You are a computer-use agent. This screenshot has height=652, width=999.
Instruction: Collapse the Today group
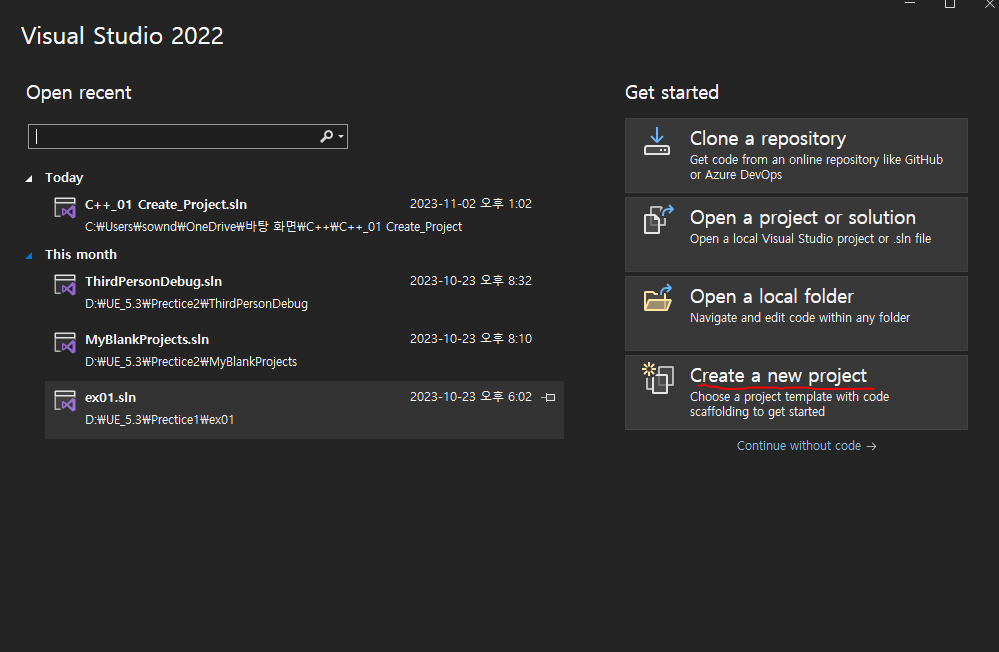coord(29,178)
